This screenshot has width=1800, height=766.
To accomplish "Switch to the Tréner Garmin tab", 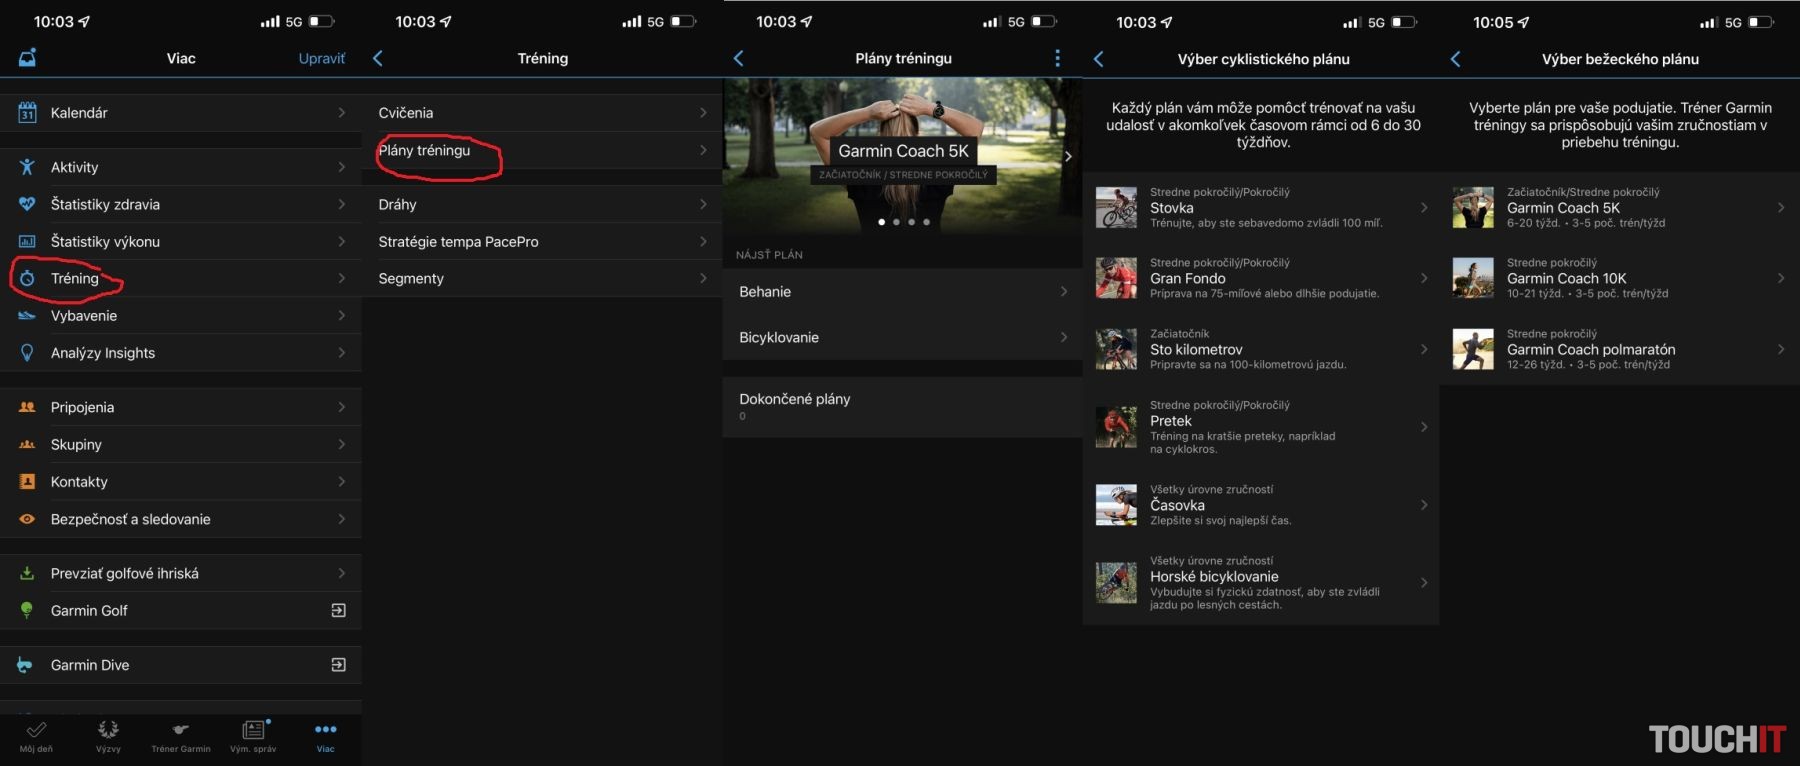I will (x=181, y=735).
